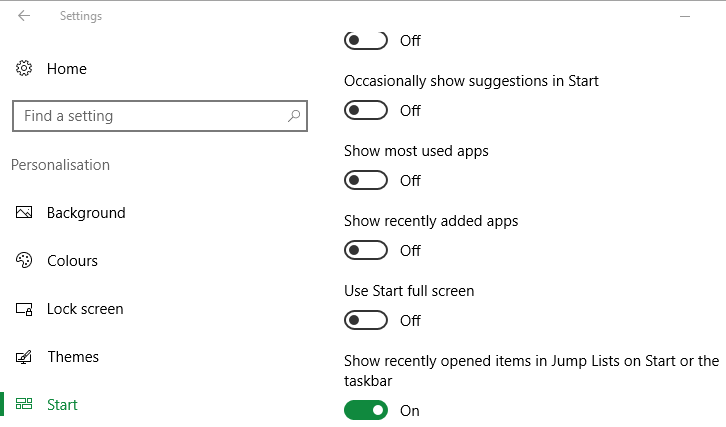Image resolution: width=726 pixels, height=427 pixels.
Task: Open the Colours settings page
Action: point(72,261)
